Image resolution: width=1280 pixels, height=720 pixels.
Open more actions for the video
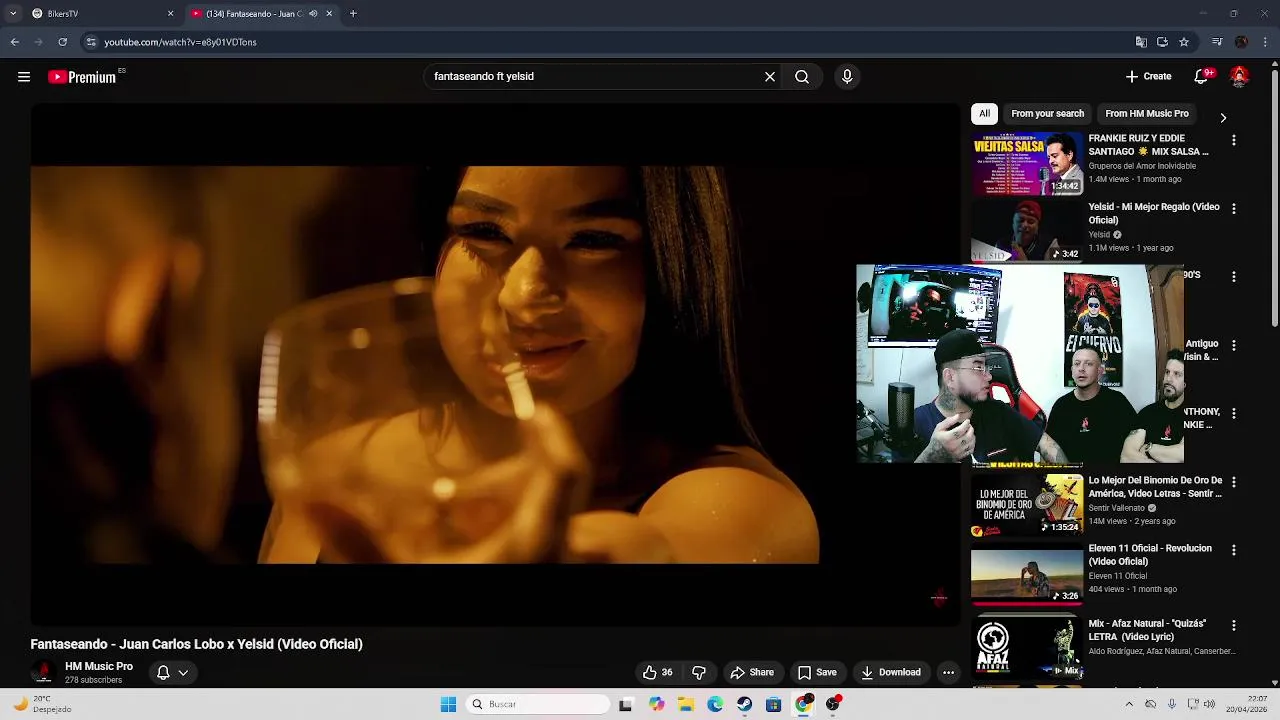[948, 672]
